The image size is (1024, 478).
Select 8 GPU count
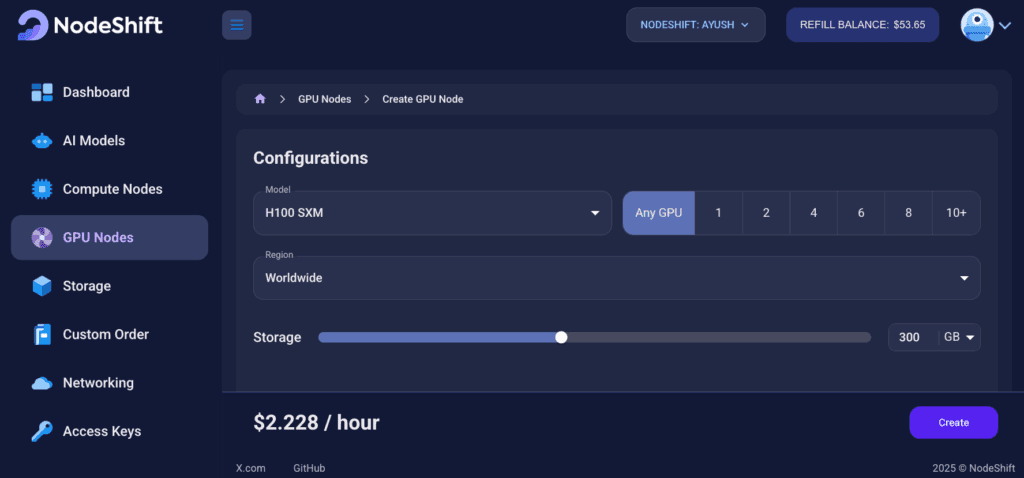908,213
